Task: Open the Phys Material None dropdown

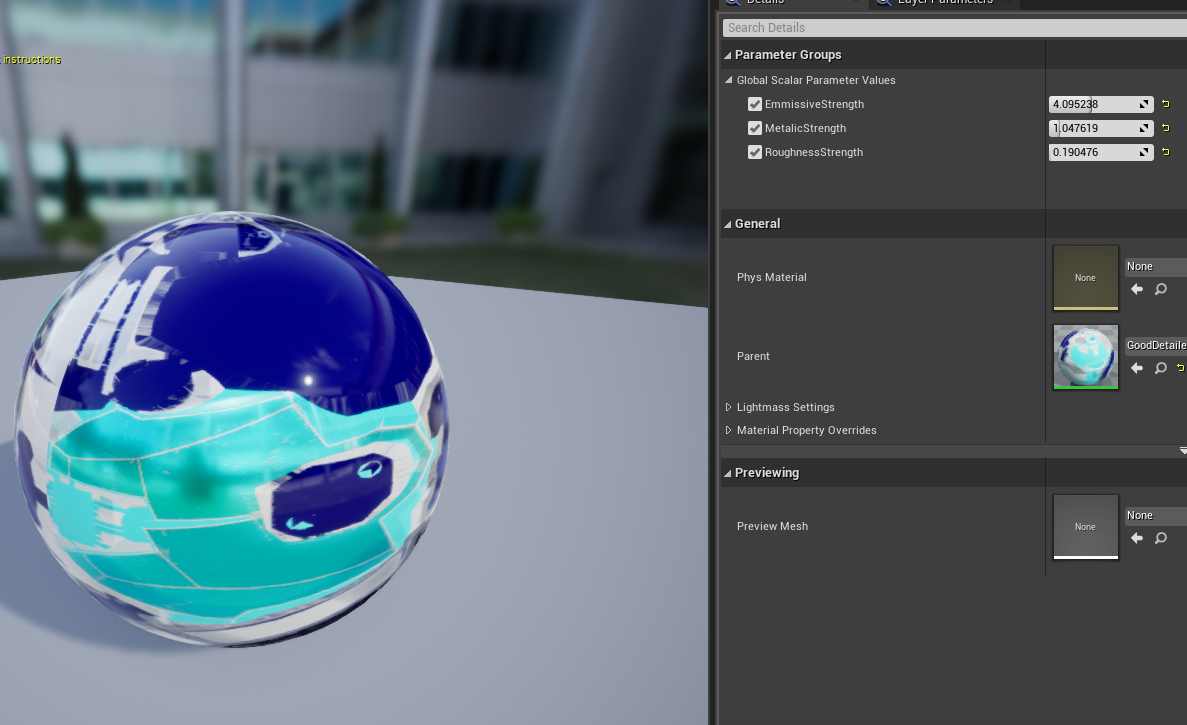Action: click(1155, 266)
